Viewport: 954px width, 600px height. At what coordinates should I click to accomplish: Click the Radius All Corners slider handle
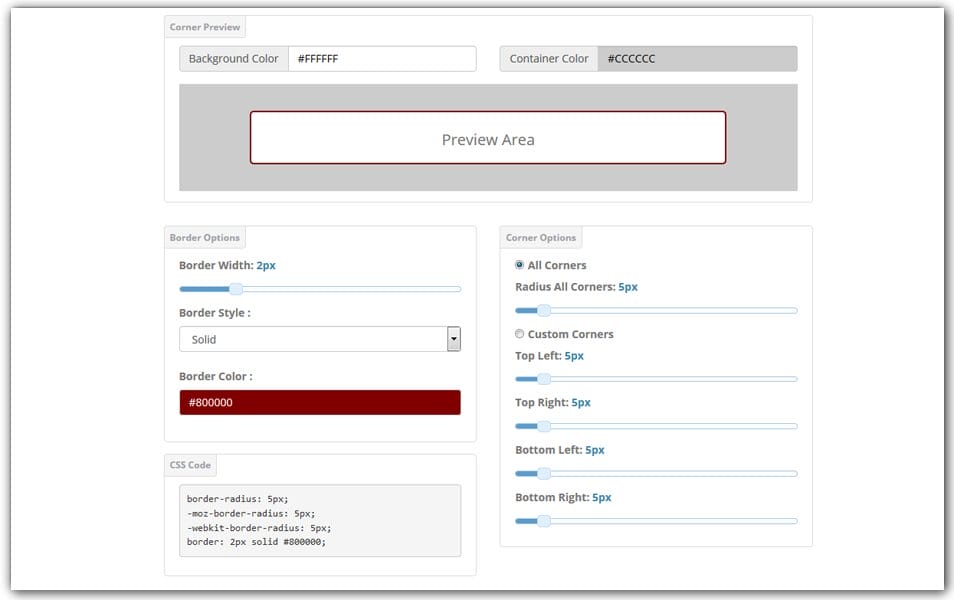[x=543, y=311]
